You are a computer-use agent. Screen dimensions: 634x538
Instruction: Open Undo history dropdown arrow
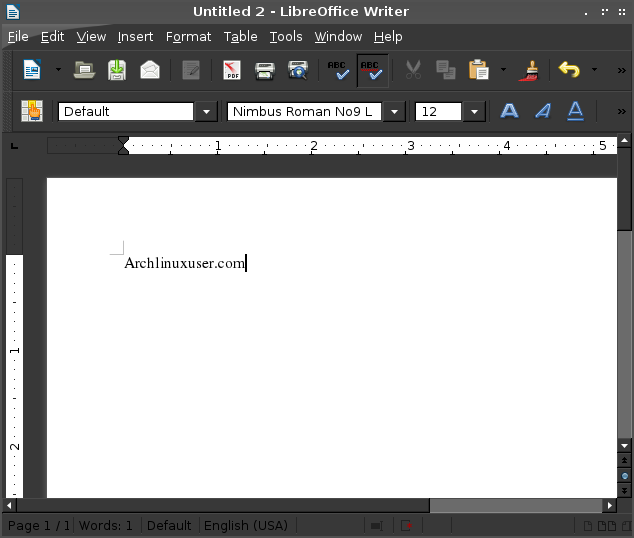click(594, 70)
